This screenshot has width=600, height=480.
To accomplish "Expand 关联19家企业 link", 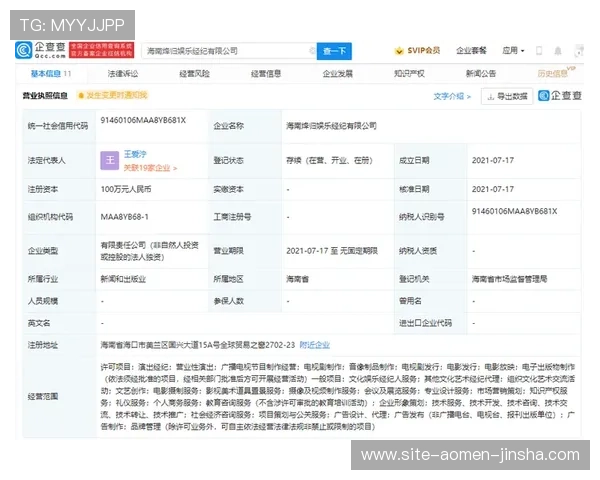I will click(x=150, y=168).
